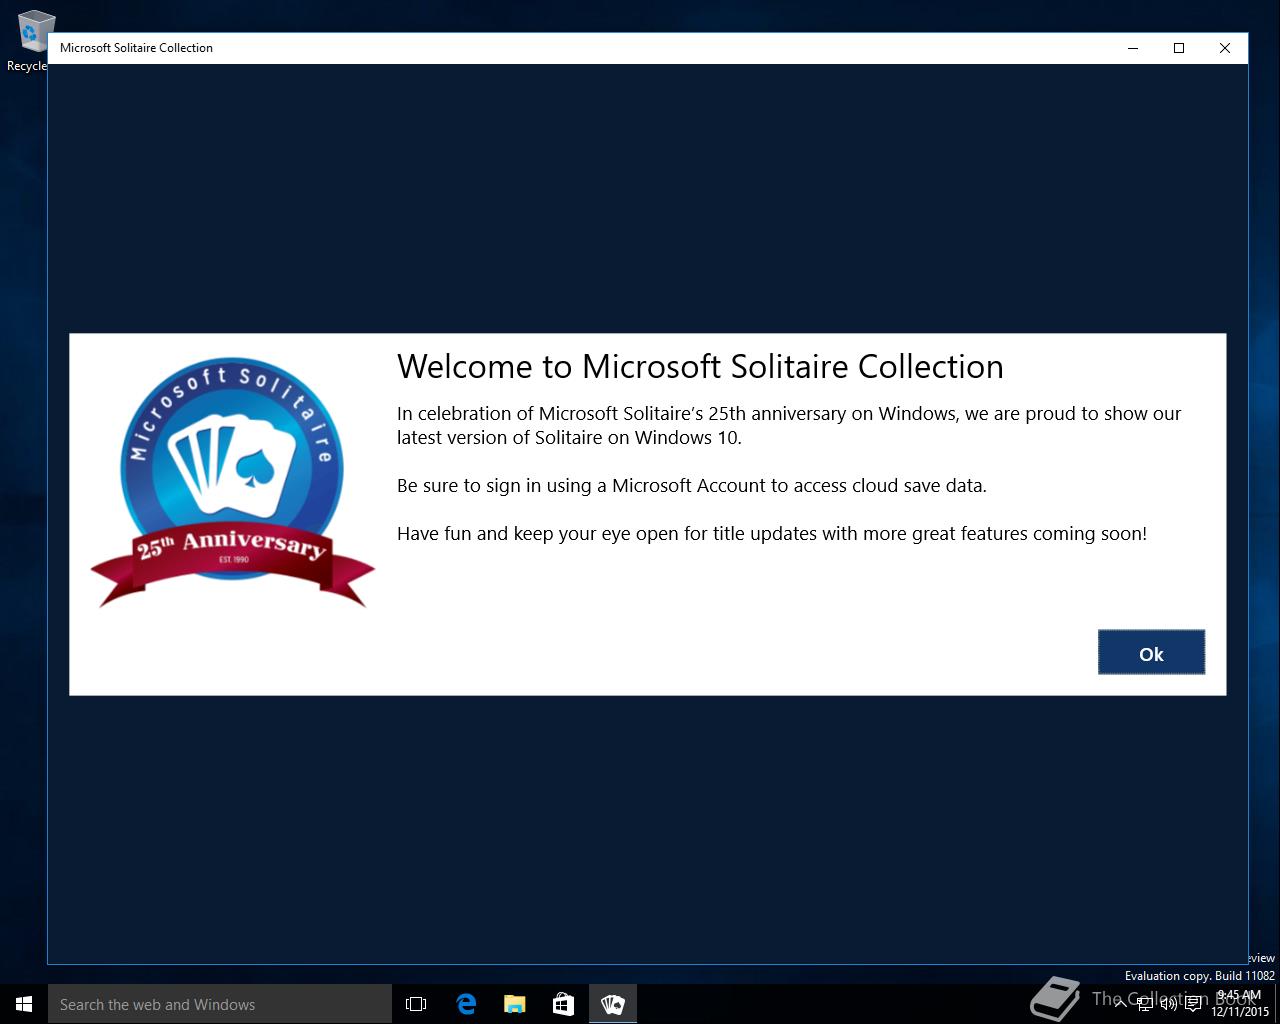Maximize the Solitaire Collection window
This screenshot has height=1024, width=1280.
coord(1179,48)
